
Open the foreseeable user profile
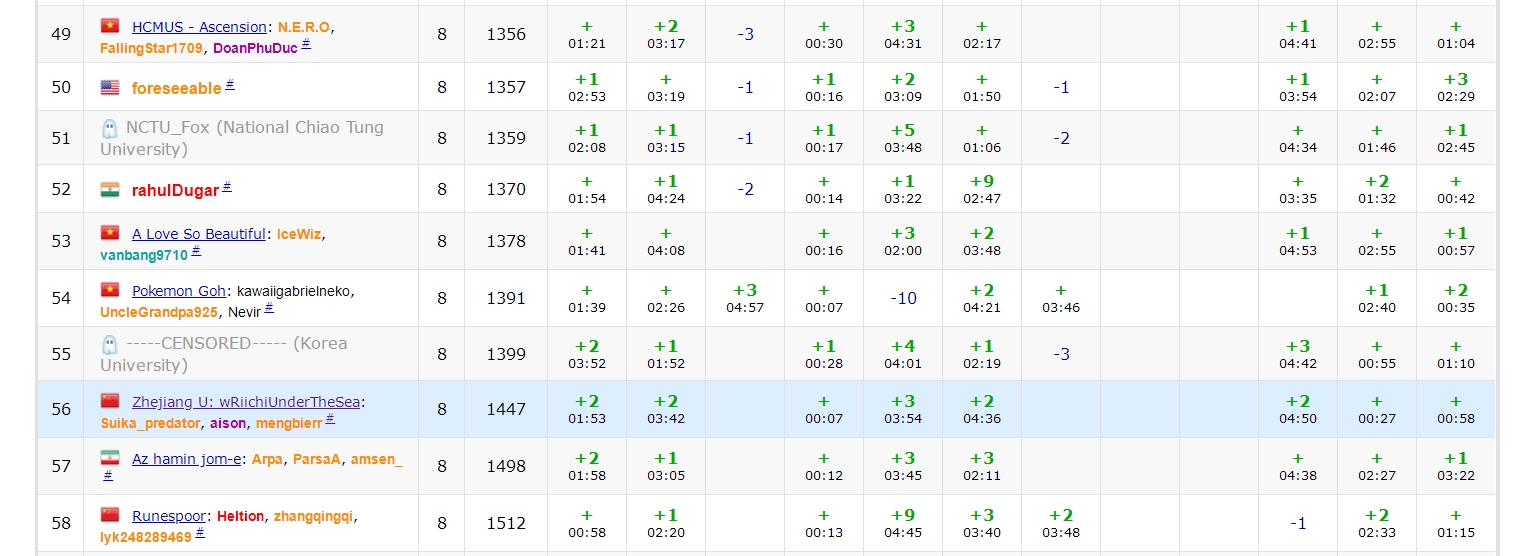pyautogui.click(x=176, y=88)
